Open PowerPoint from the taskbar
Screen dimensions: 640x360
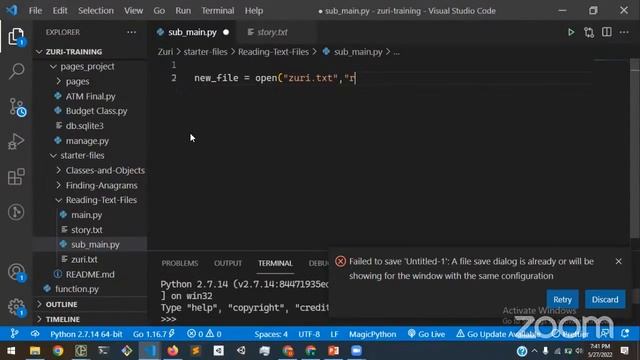click(x=333, y=351)
